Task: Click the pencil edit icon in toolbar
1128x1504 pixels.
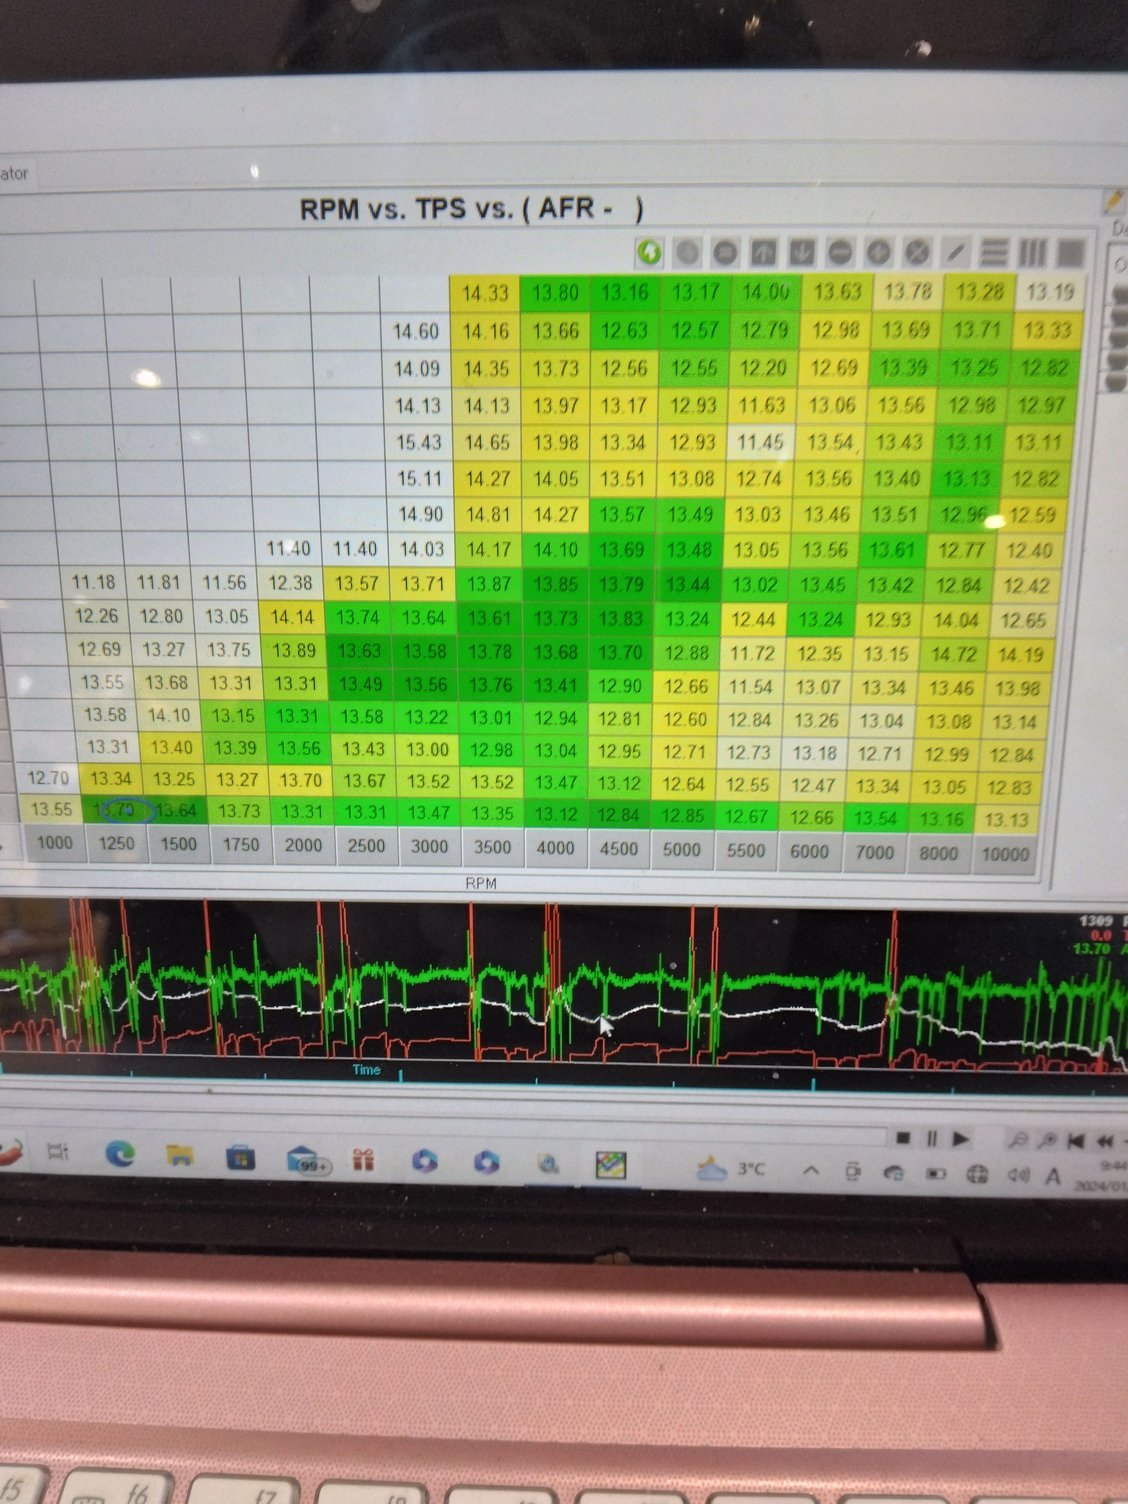Action: [956, 253]
